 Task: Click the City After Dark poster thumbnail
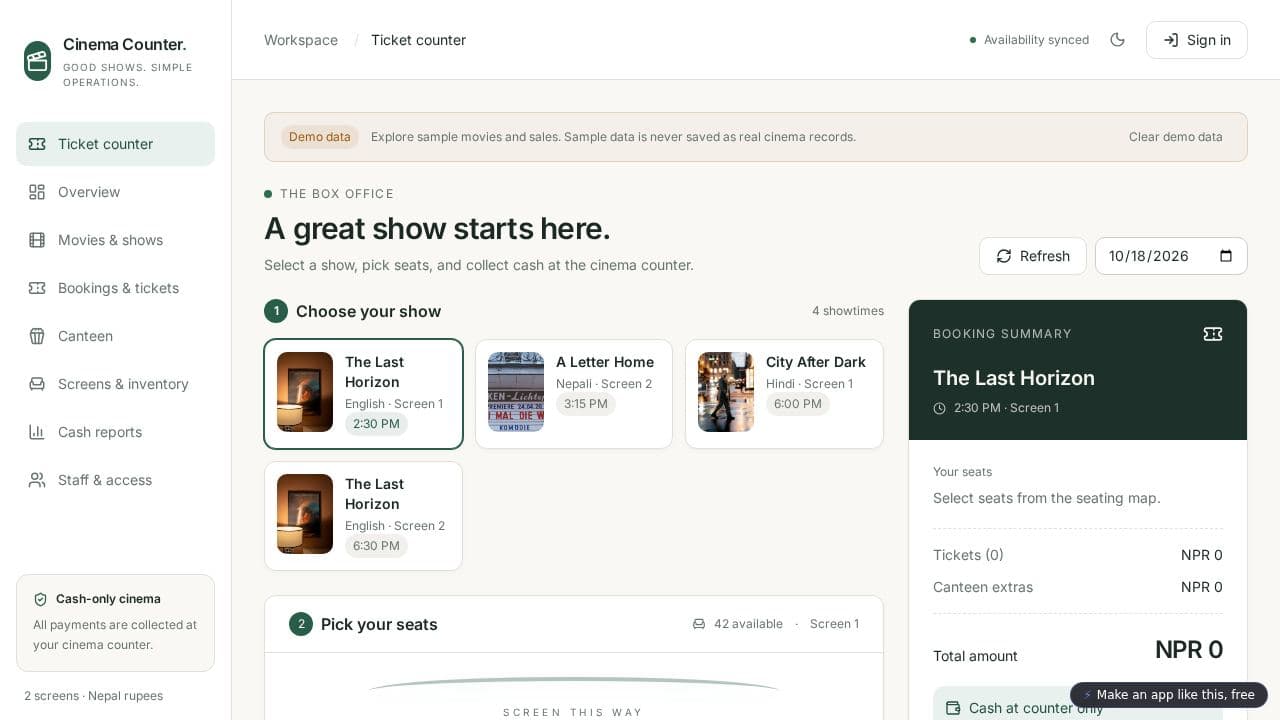726,392
